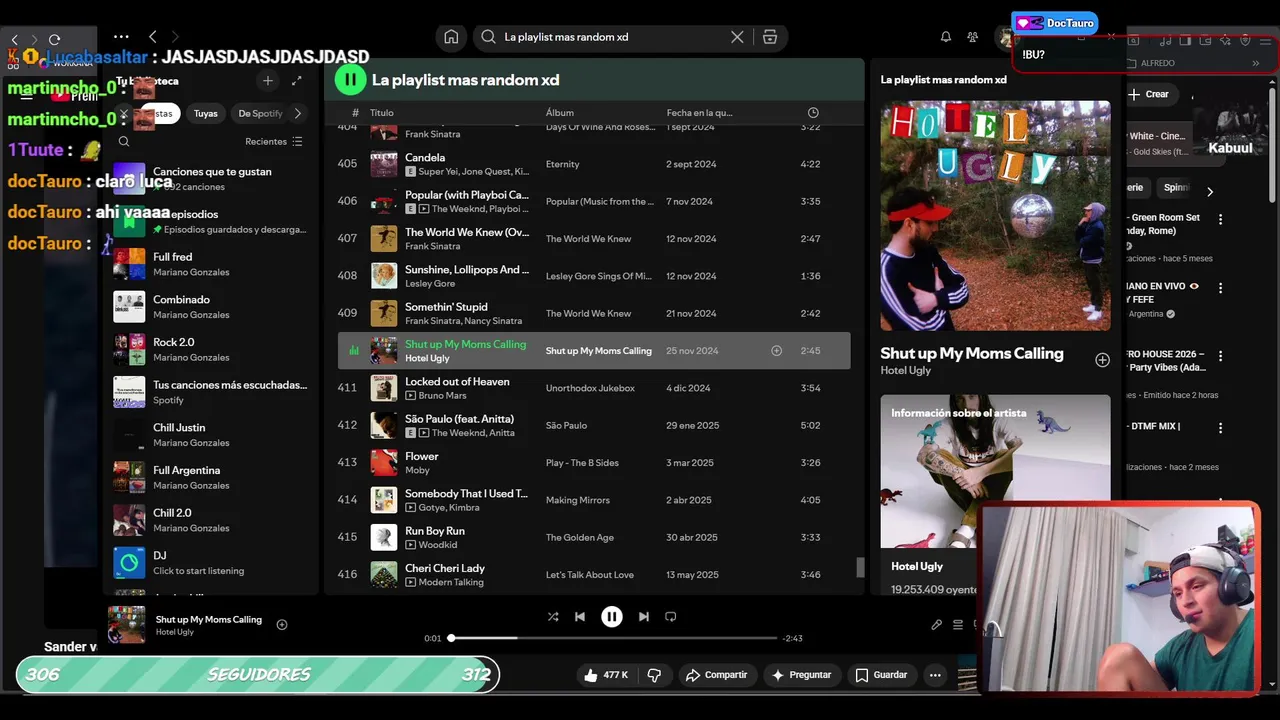Skip to the previous track
The image size is (1280, 720).
(580, 617)
